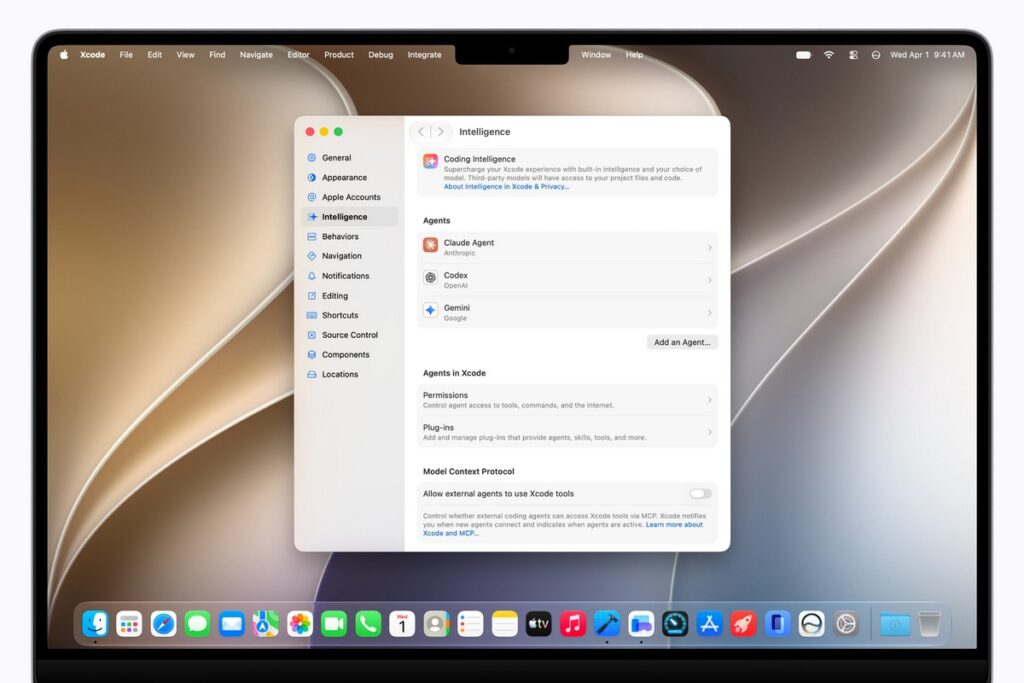Open Music from the Dock
Image resolution: width=1024 pixels, height=683 pixels.
[x=573, y=624]
